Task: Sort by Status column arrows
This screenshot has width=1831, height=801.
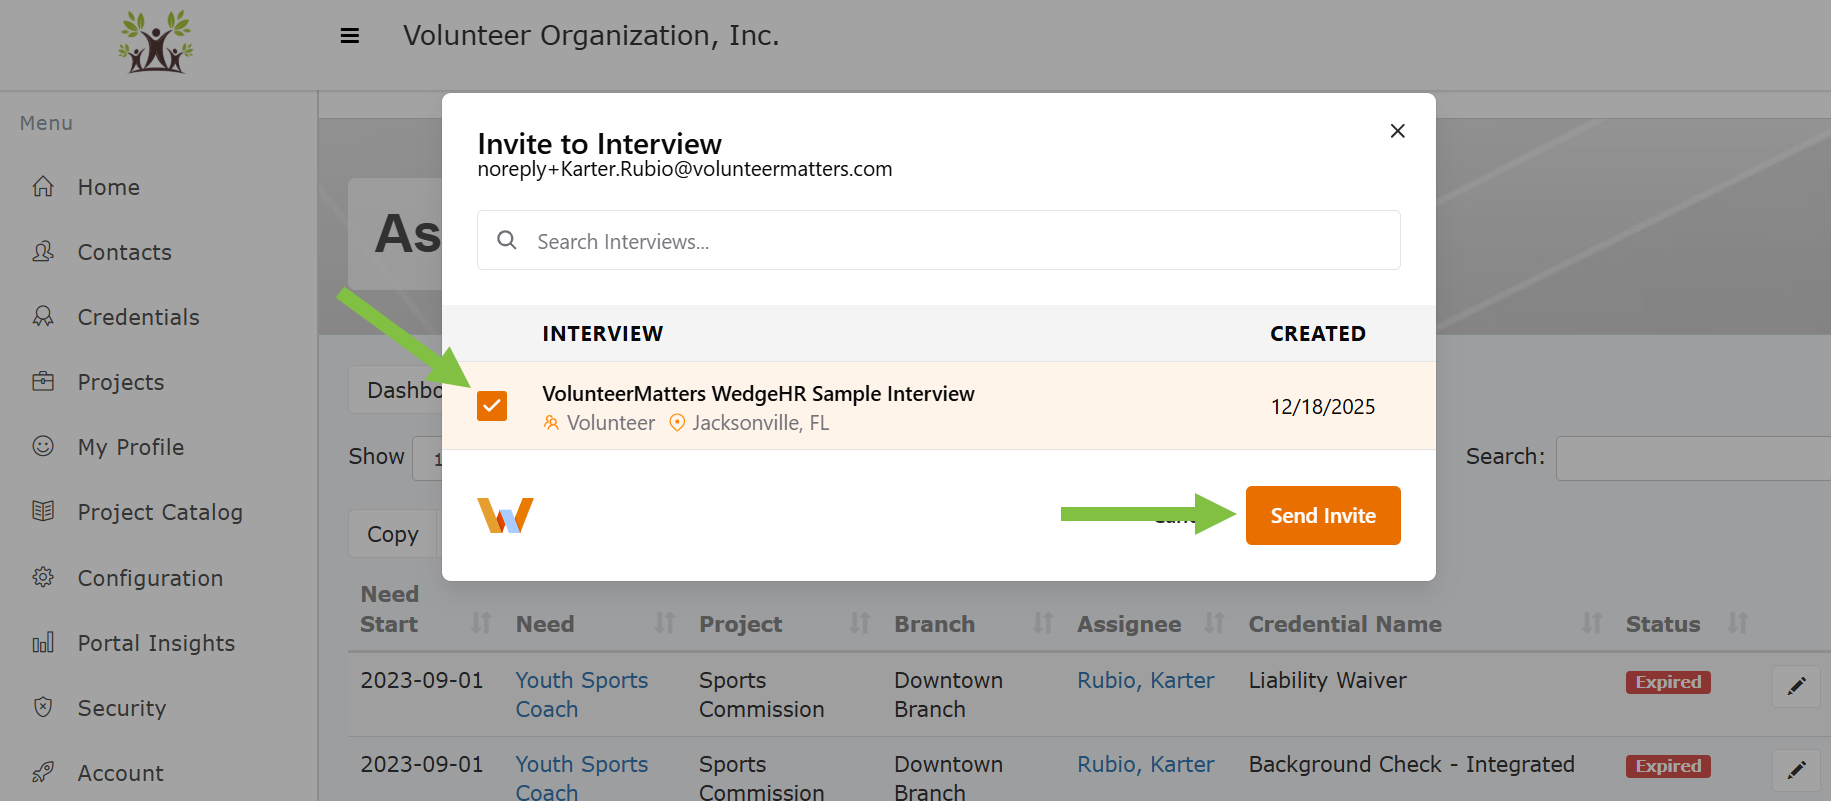Action: (x=1738, y=623)
